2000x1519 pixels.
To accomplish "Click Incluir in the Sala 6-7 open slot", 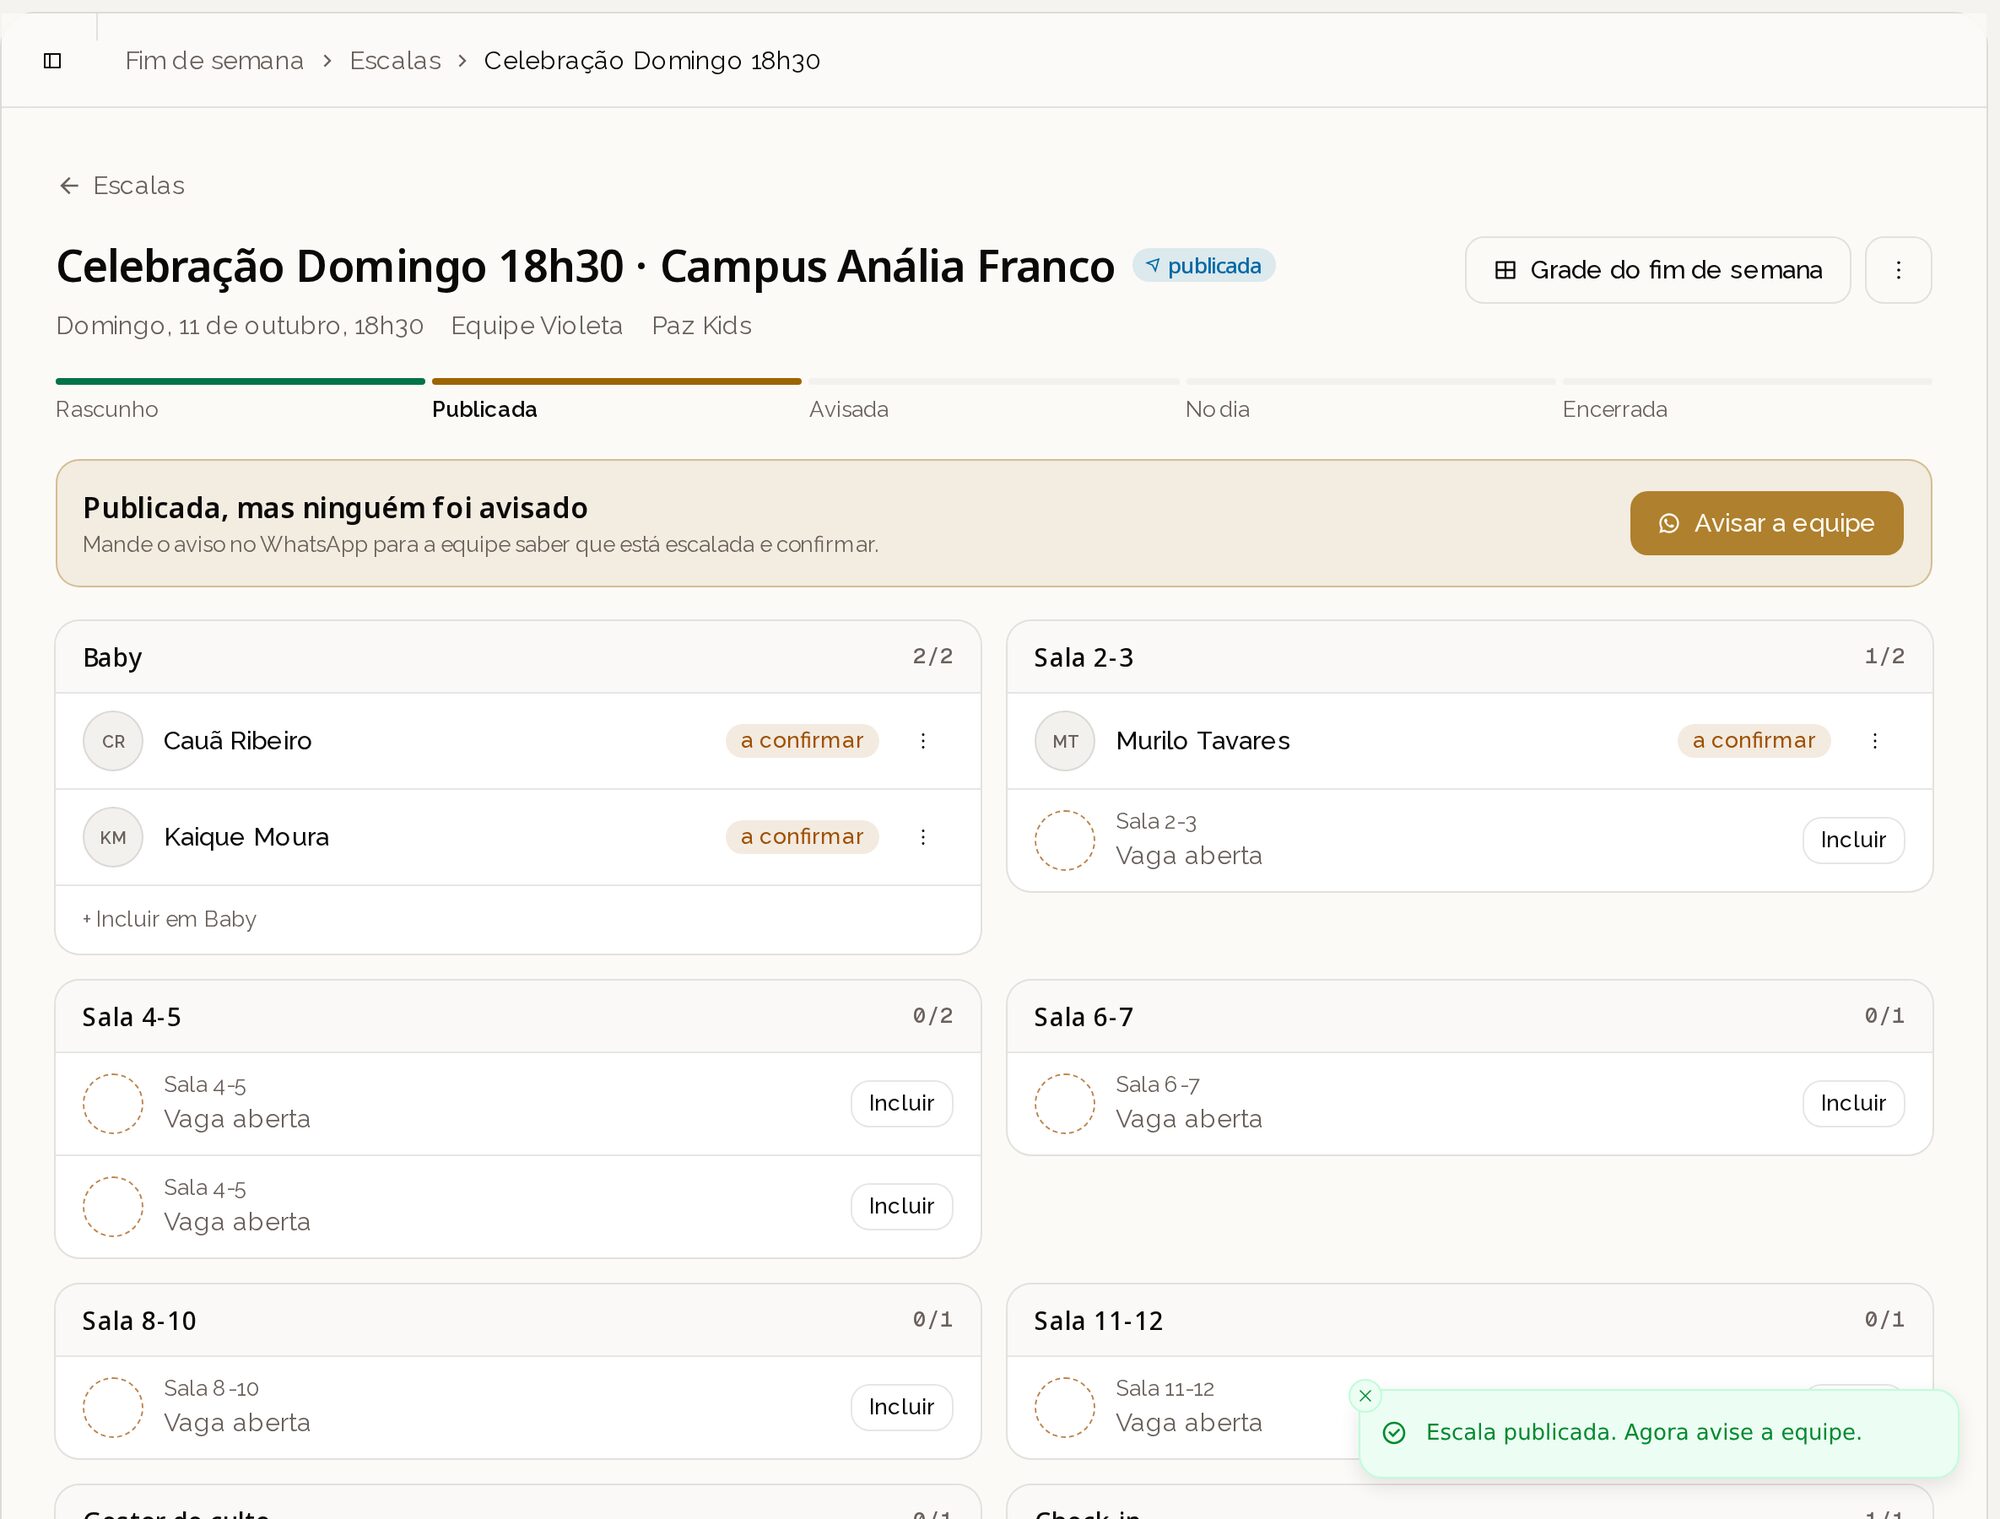I will (1853, 1103).
